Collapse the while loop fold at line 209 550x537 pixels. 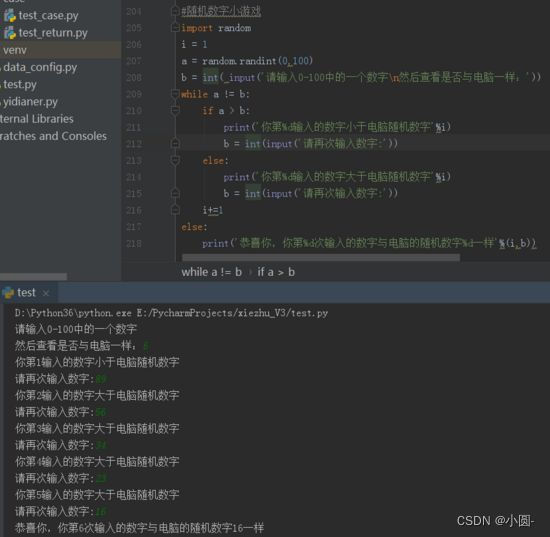point(175,94)
